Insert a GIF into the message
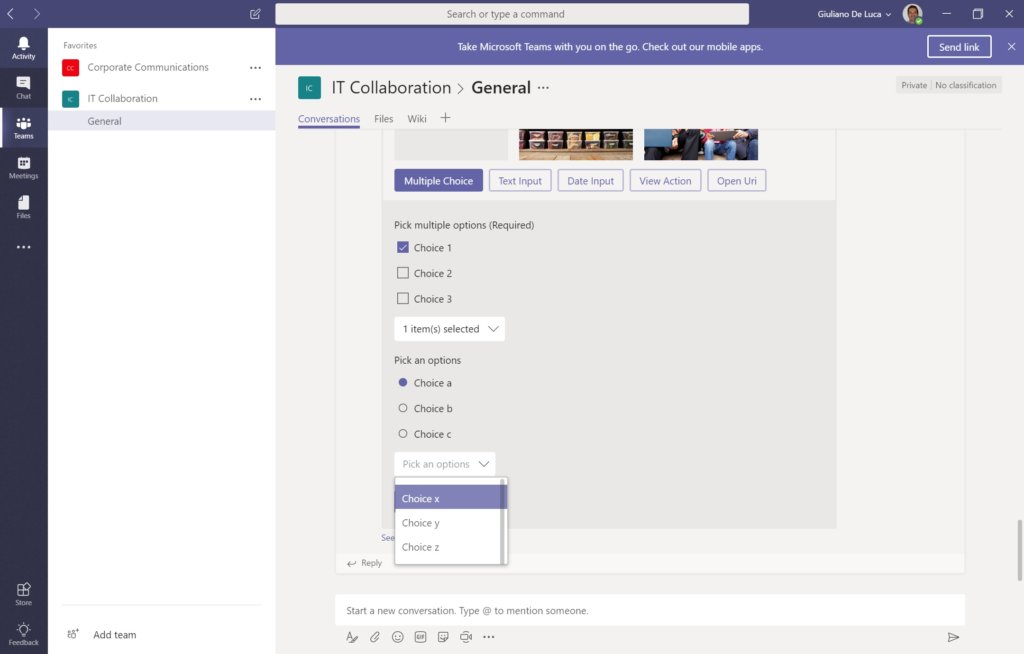This screenshot has width=1024, height=654. (420, 637)
